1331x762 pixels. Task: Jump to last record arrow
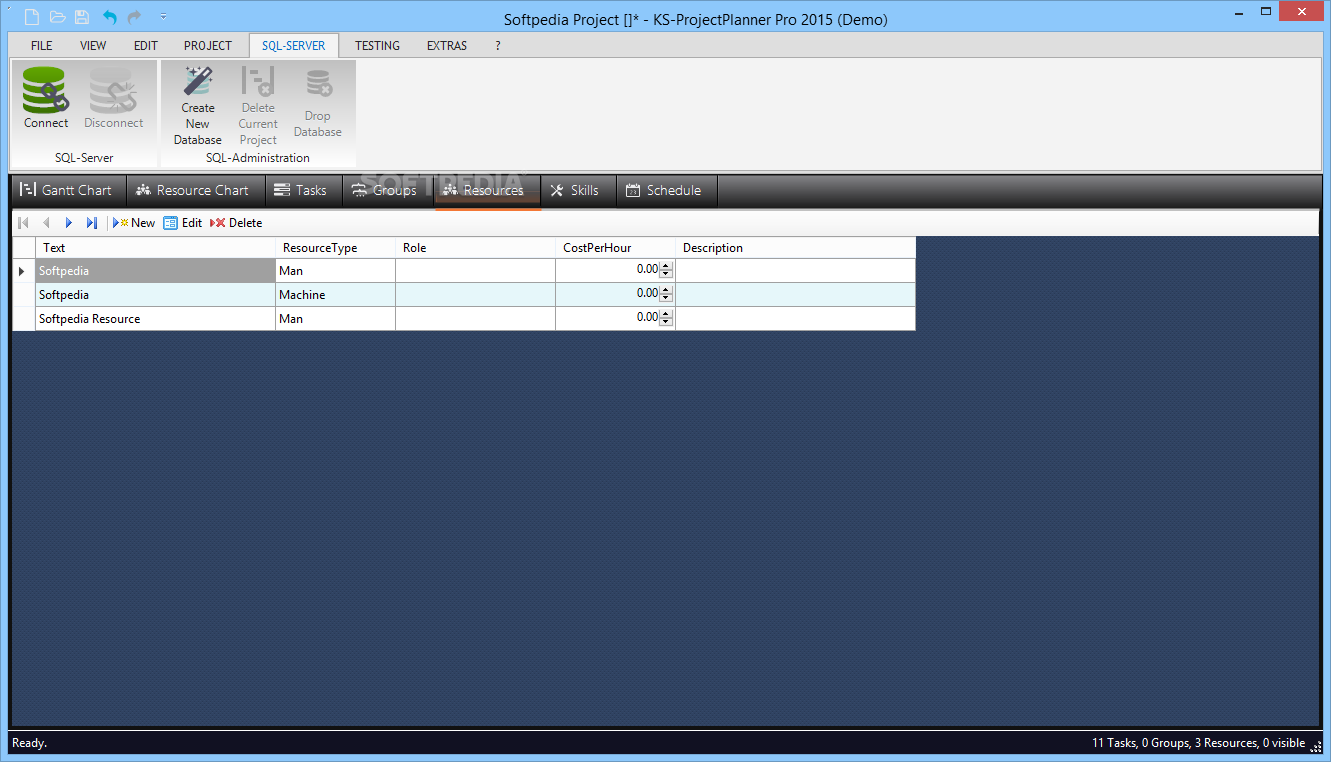click(92, 223)
